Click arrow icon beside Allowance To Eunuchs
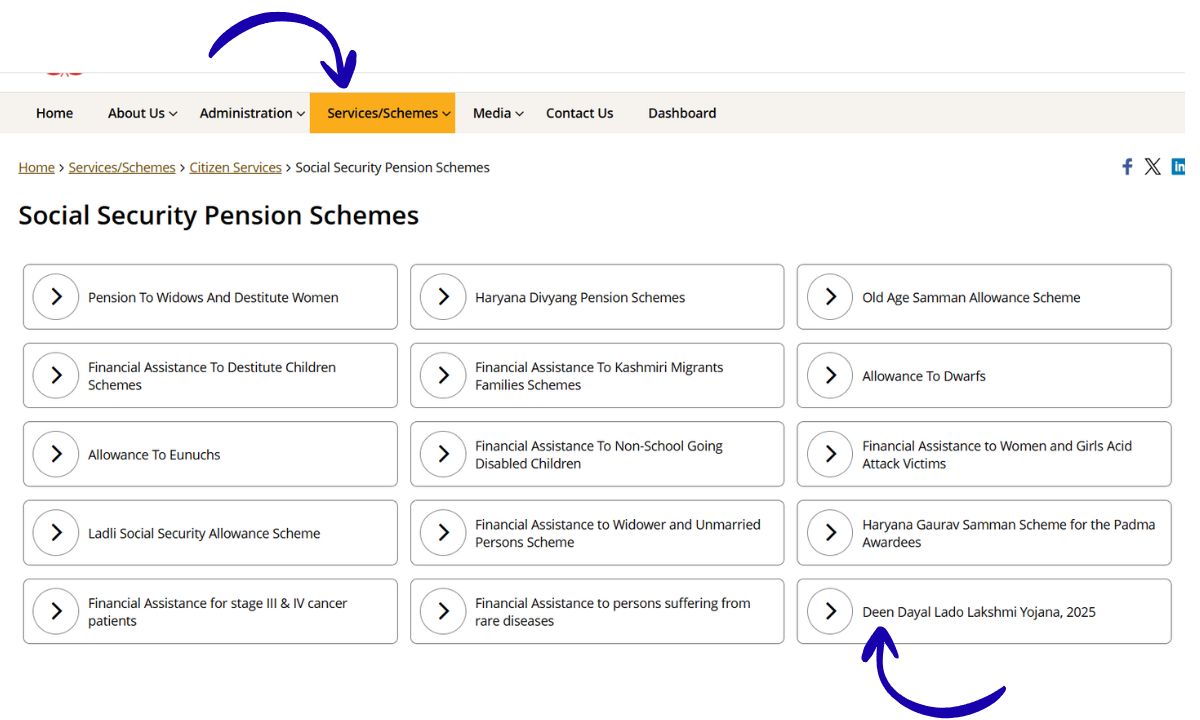The image size is (1200, 720). 56,454
